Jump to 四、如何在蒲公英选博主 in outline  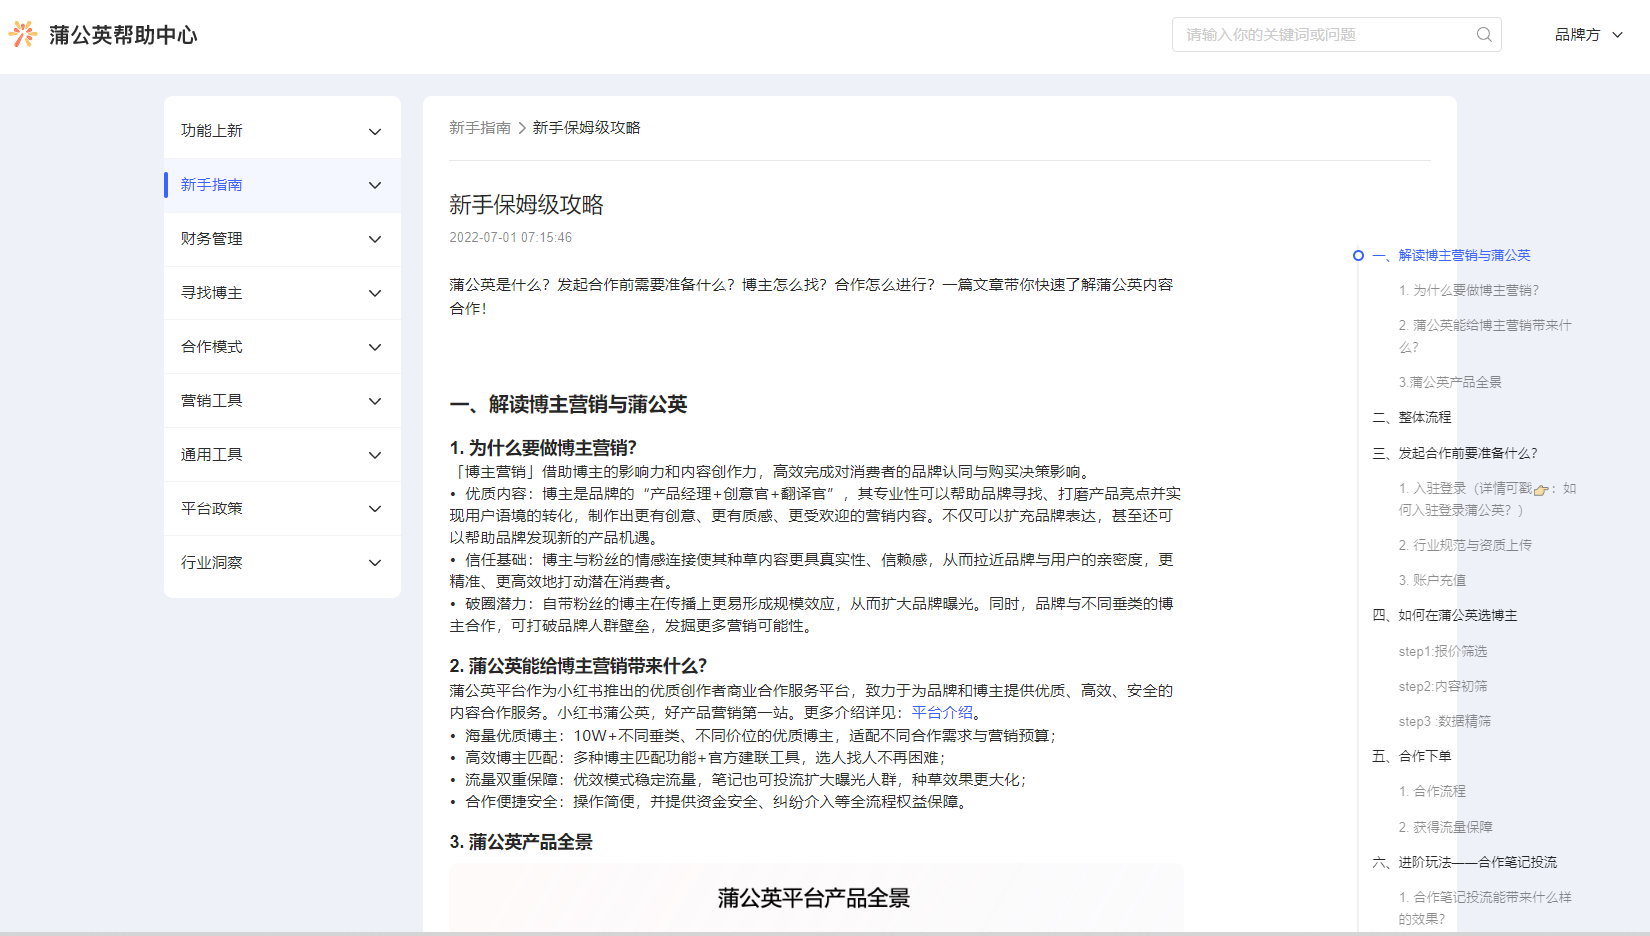click(x=1445, y=616)
